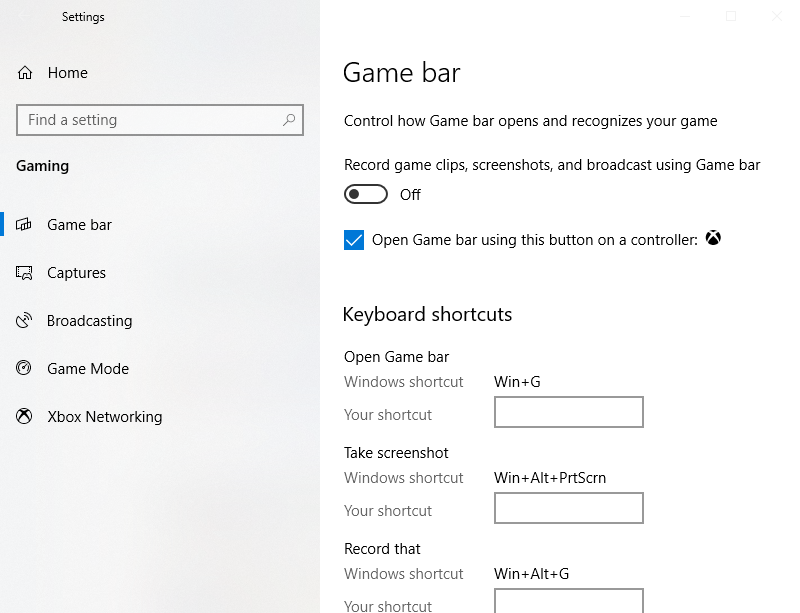Image resolution: width=800 pixels, height=613 pixels.
Task: Click Your shortcut field for Record that
Action: pyautogui.click(x=568, y=601)
